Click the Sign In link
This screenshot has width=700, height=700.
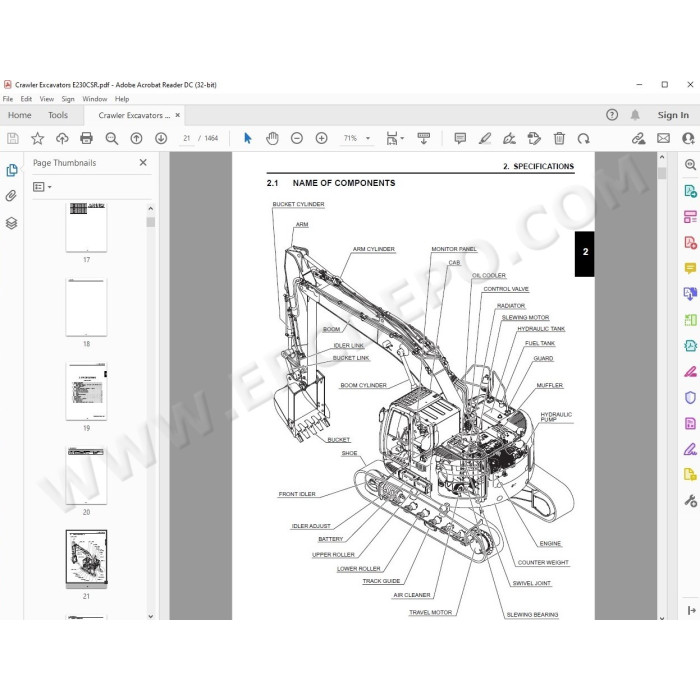[x=673, y=115]
